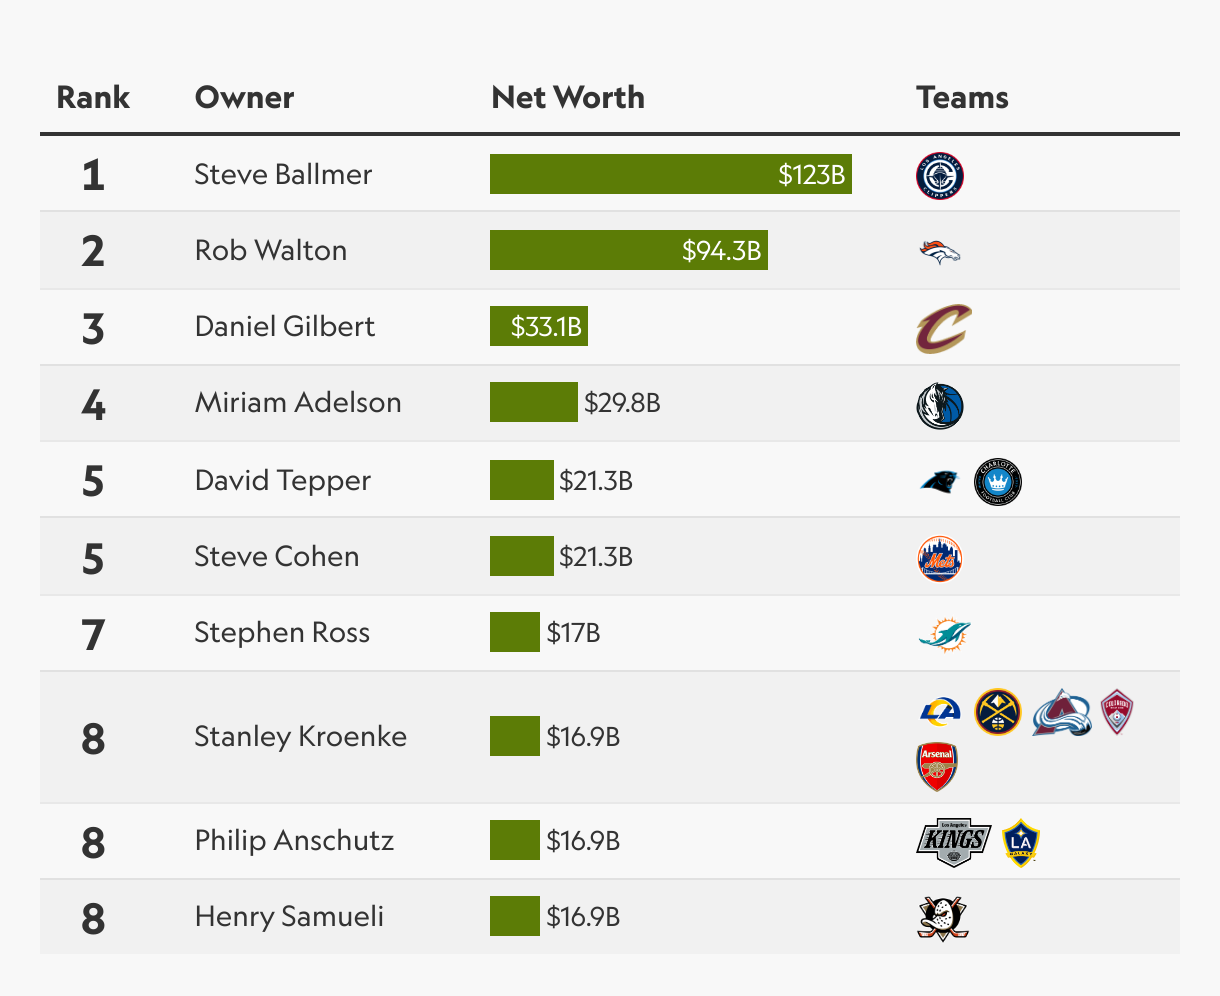1220x996 pixels.
Task: Click the Denver Nuggets logo
Action: [x=998, y=713]
